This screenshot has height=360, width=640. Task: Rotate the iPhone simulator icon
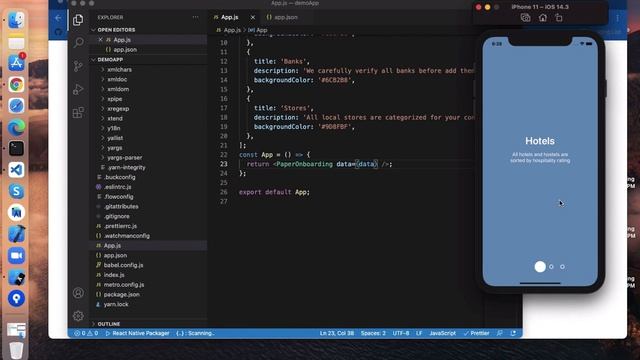click(559, 18)
